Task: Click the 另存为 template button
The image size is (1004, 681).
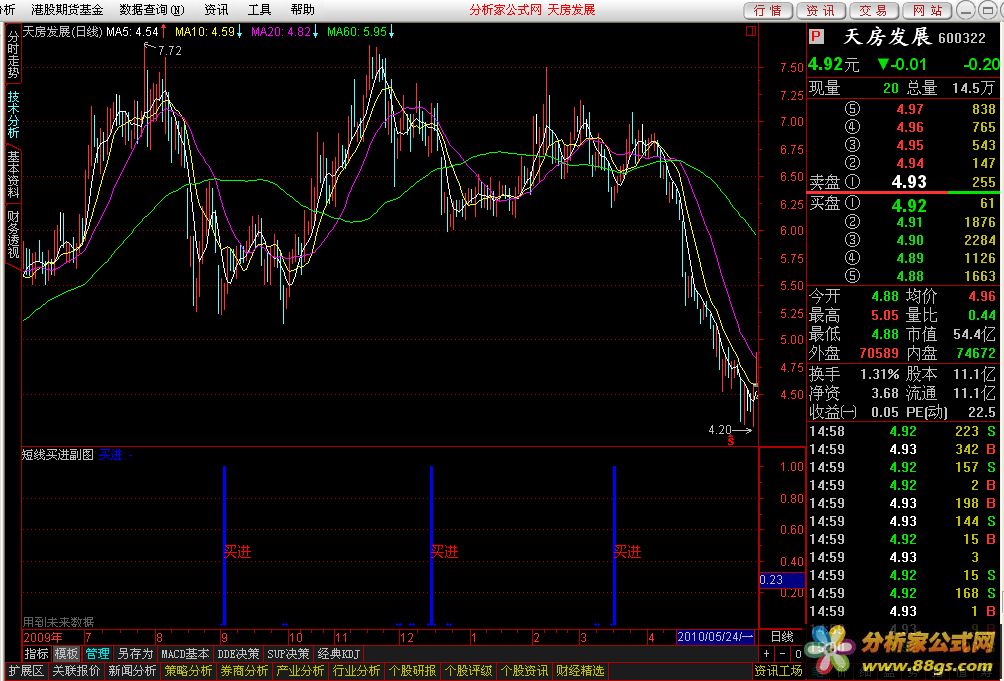Action: tap(135, 653)
